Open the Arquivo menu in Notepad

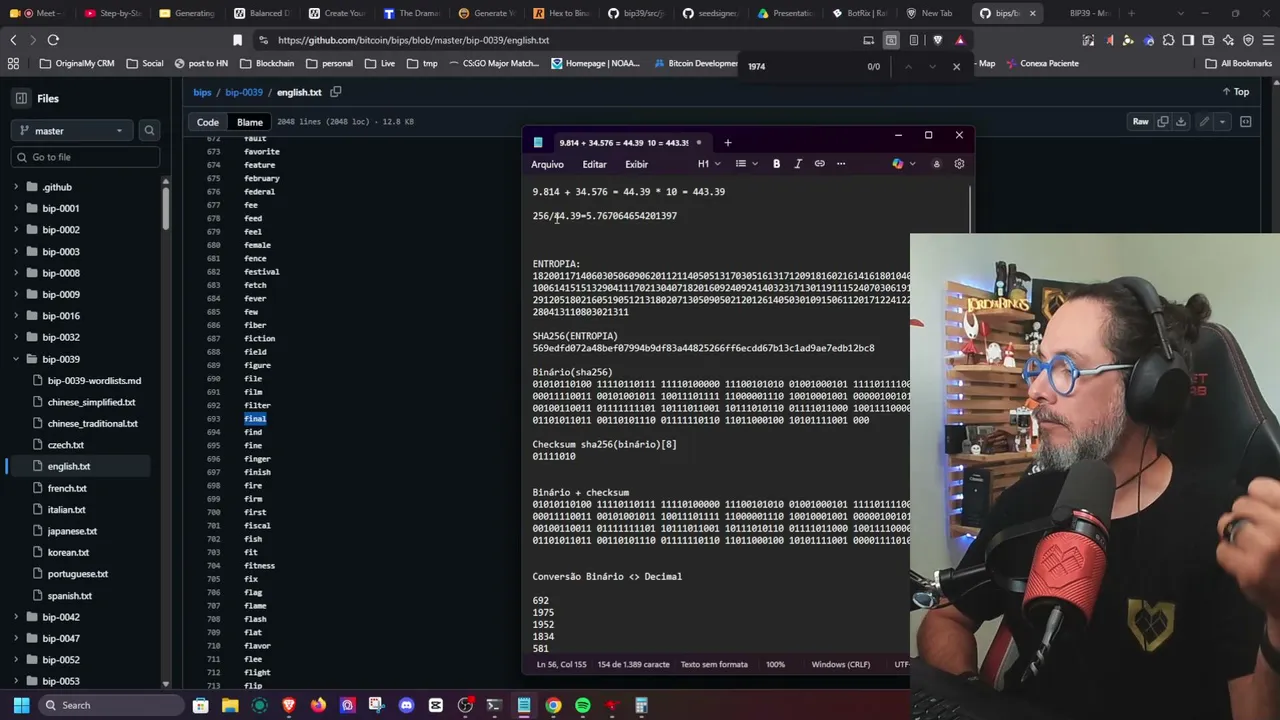[547, 164]
